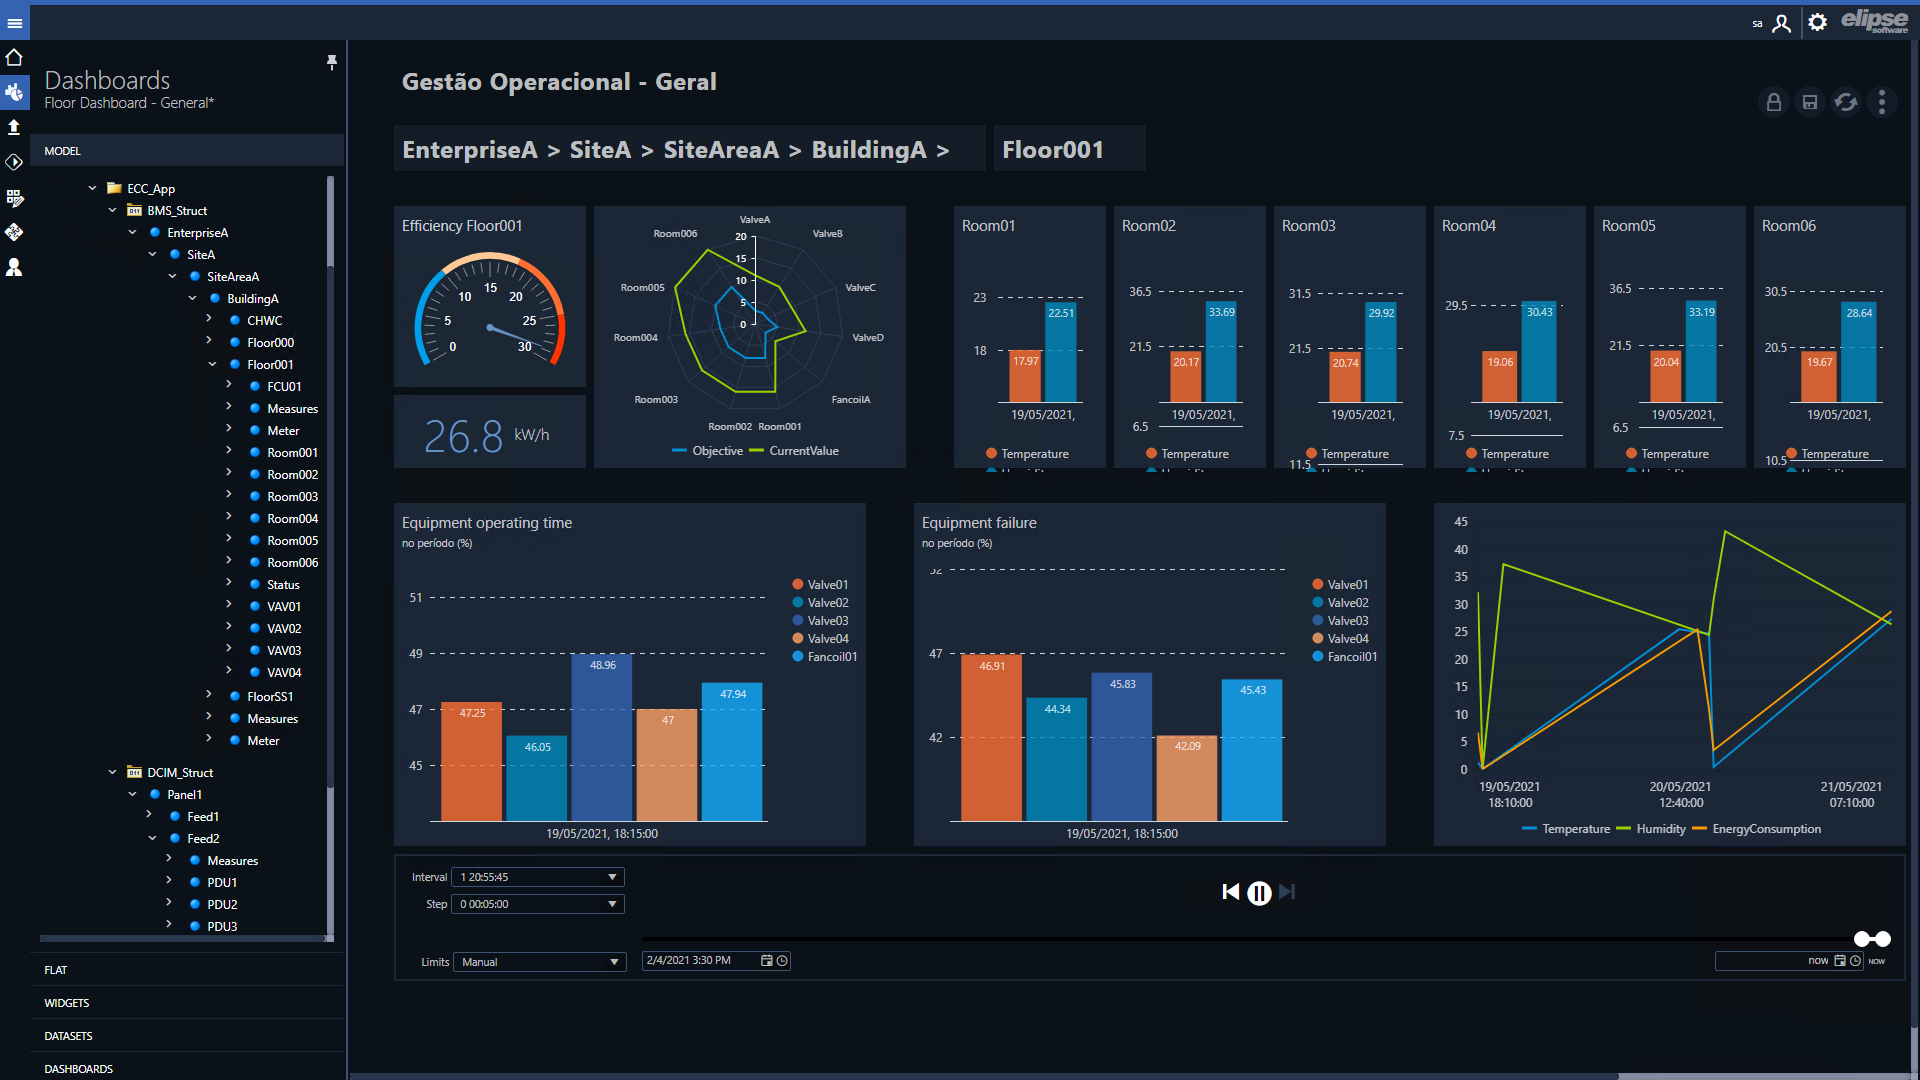Pause the timeline playback
Image resolution: width=1920 pixels, height=1080 pixels.
[x=1259, y=893]
